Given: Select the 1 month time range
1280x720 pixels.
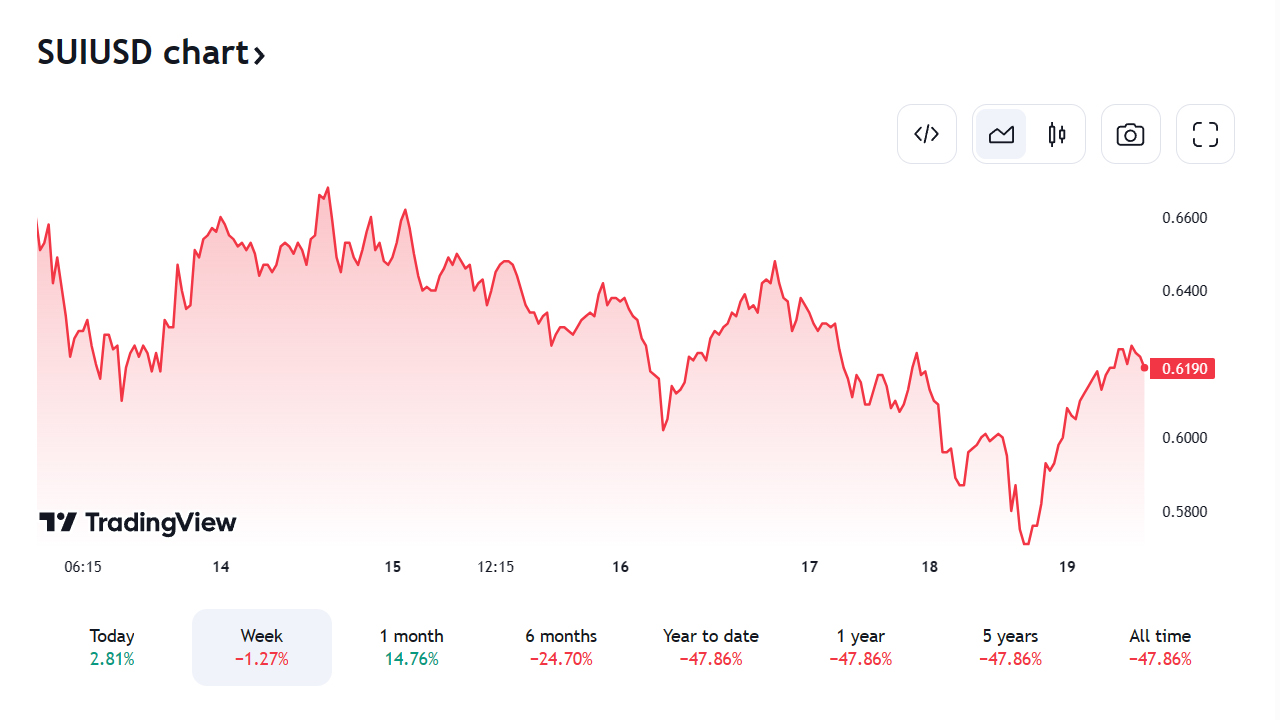Looking at the screenshot, I should point(411,647).
